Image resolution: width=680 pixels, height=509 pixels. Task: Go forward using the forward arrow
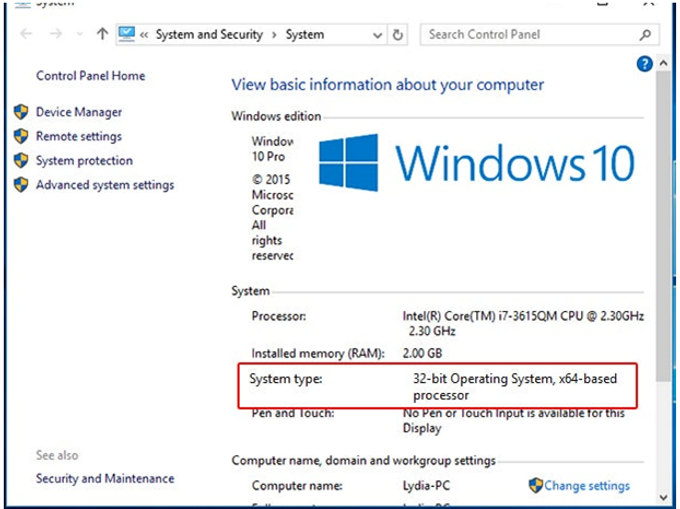[x=56, y=34]
